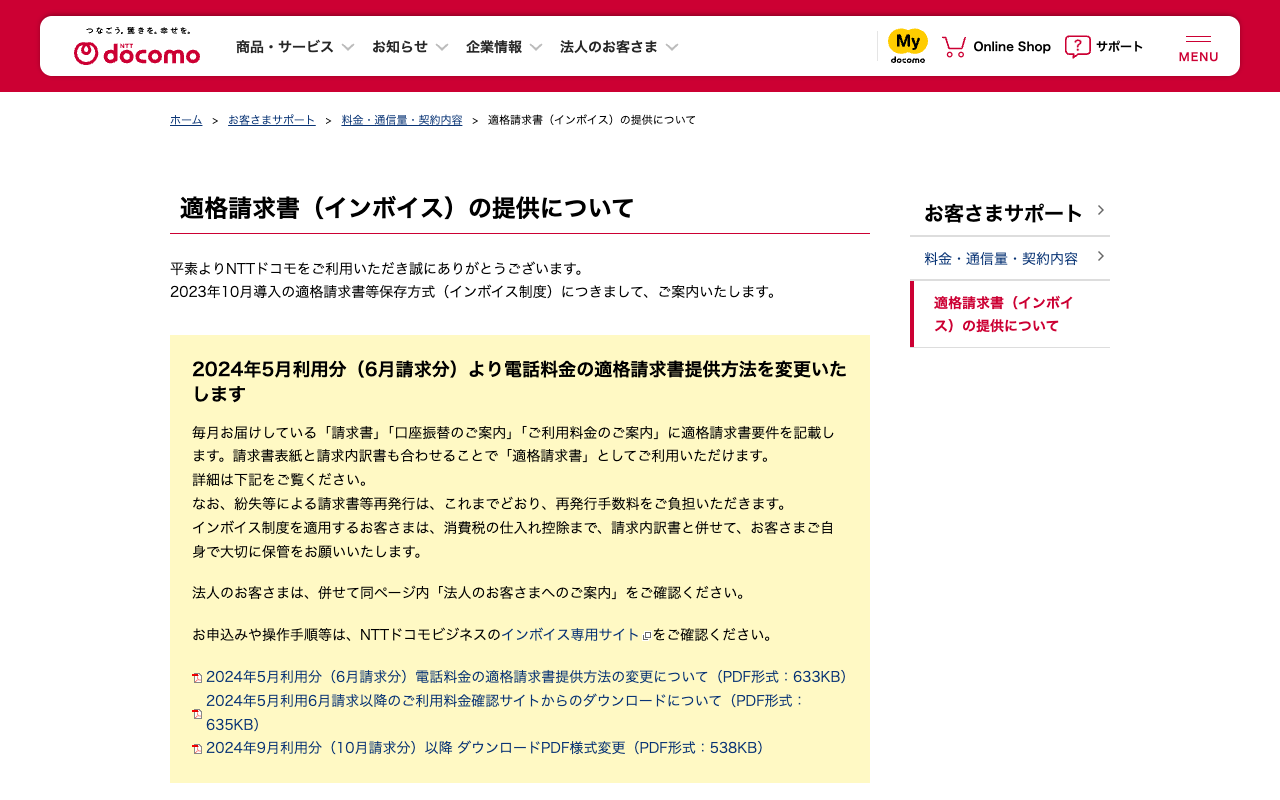Click the main page heading 適格請求書（インボイス）の提供について
1280x800 pixels.
(407, 208)
